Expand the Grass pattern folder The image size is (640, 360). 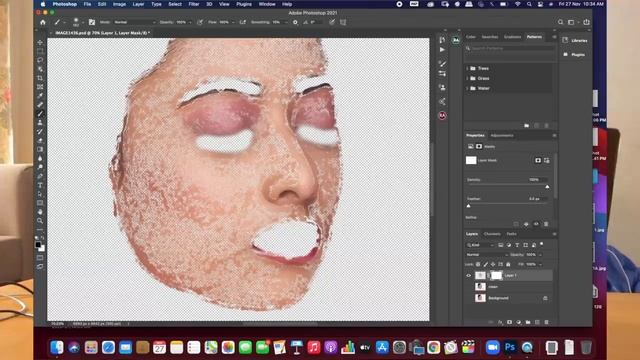point(467,78)
